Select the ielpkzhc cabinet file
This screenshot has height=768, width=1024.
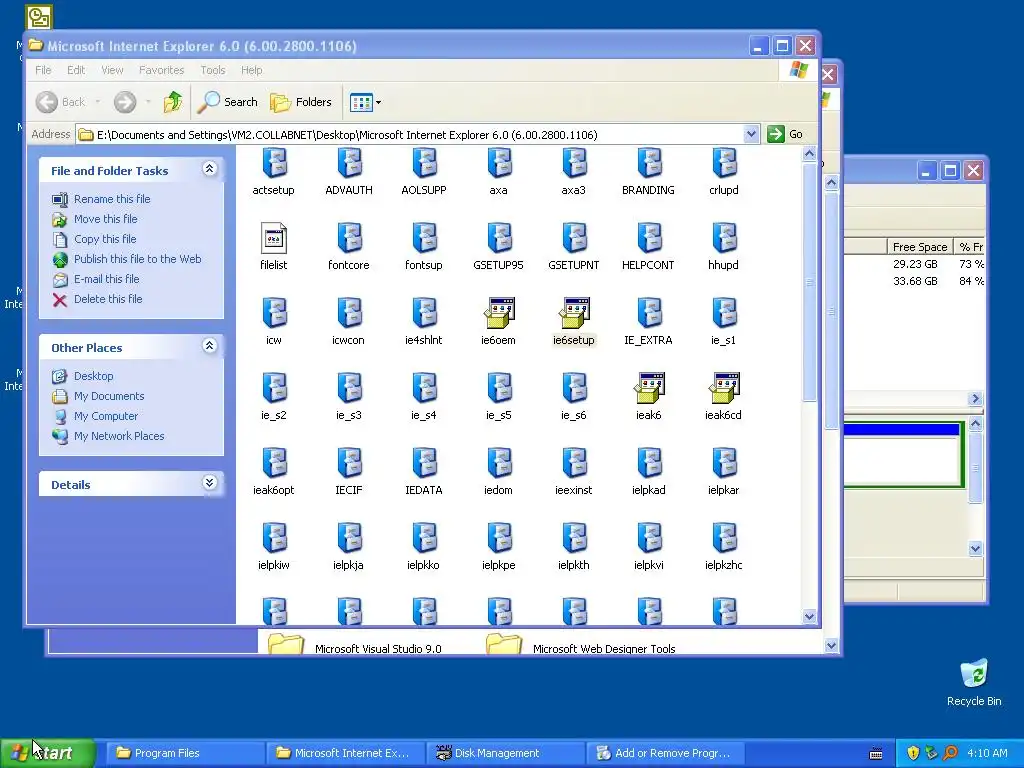click(724, 546)
